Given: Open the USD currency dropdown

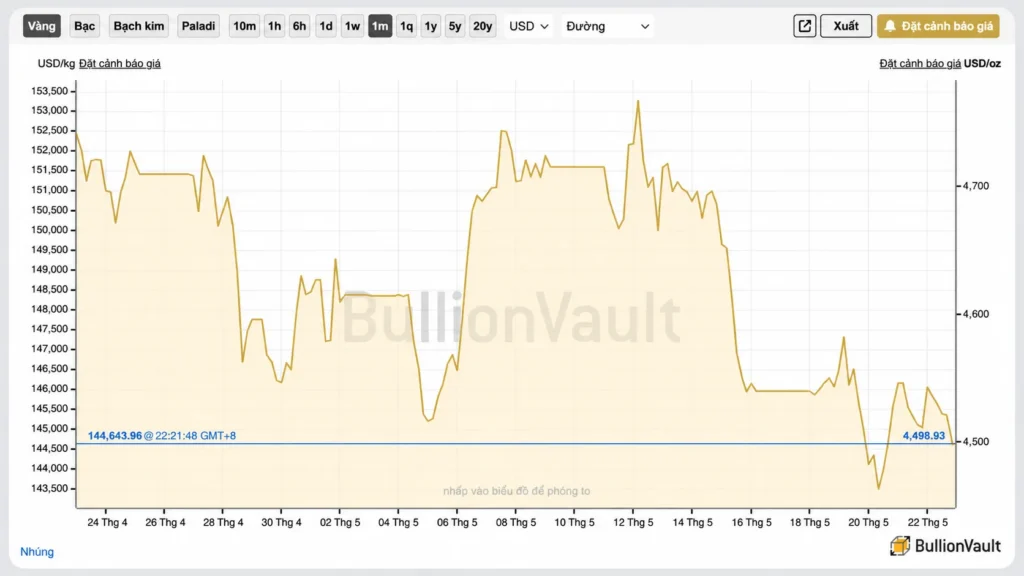Looking at the screenshot, I should pyautogui.click(x=528, y=26).
